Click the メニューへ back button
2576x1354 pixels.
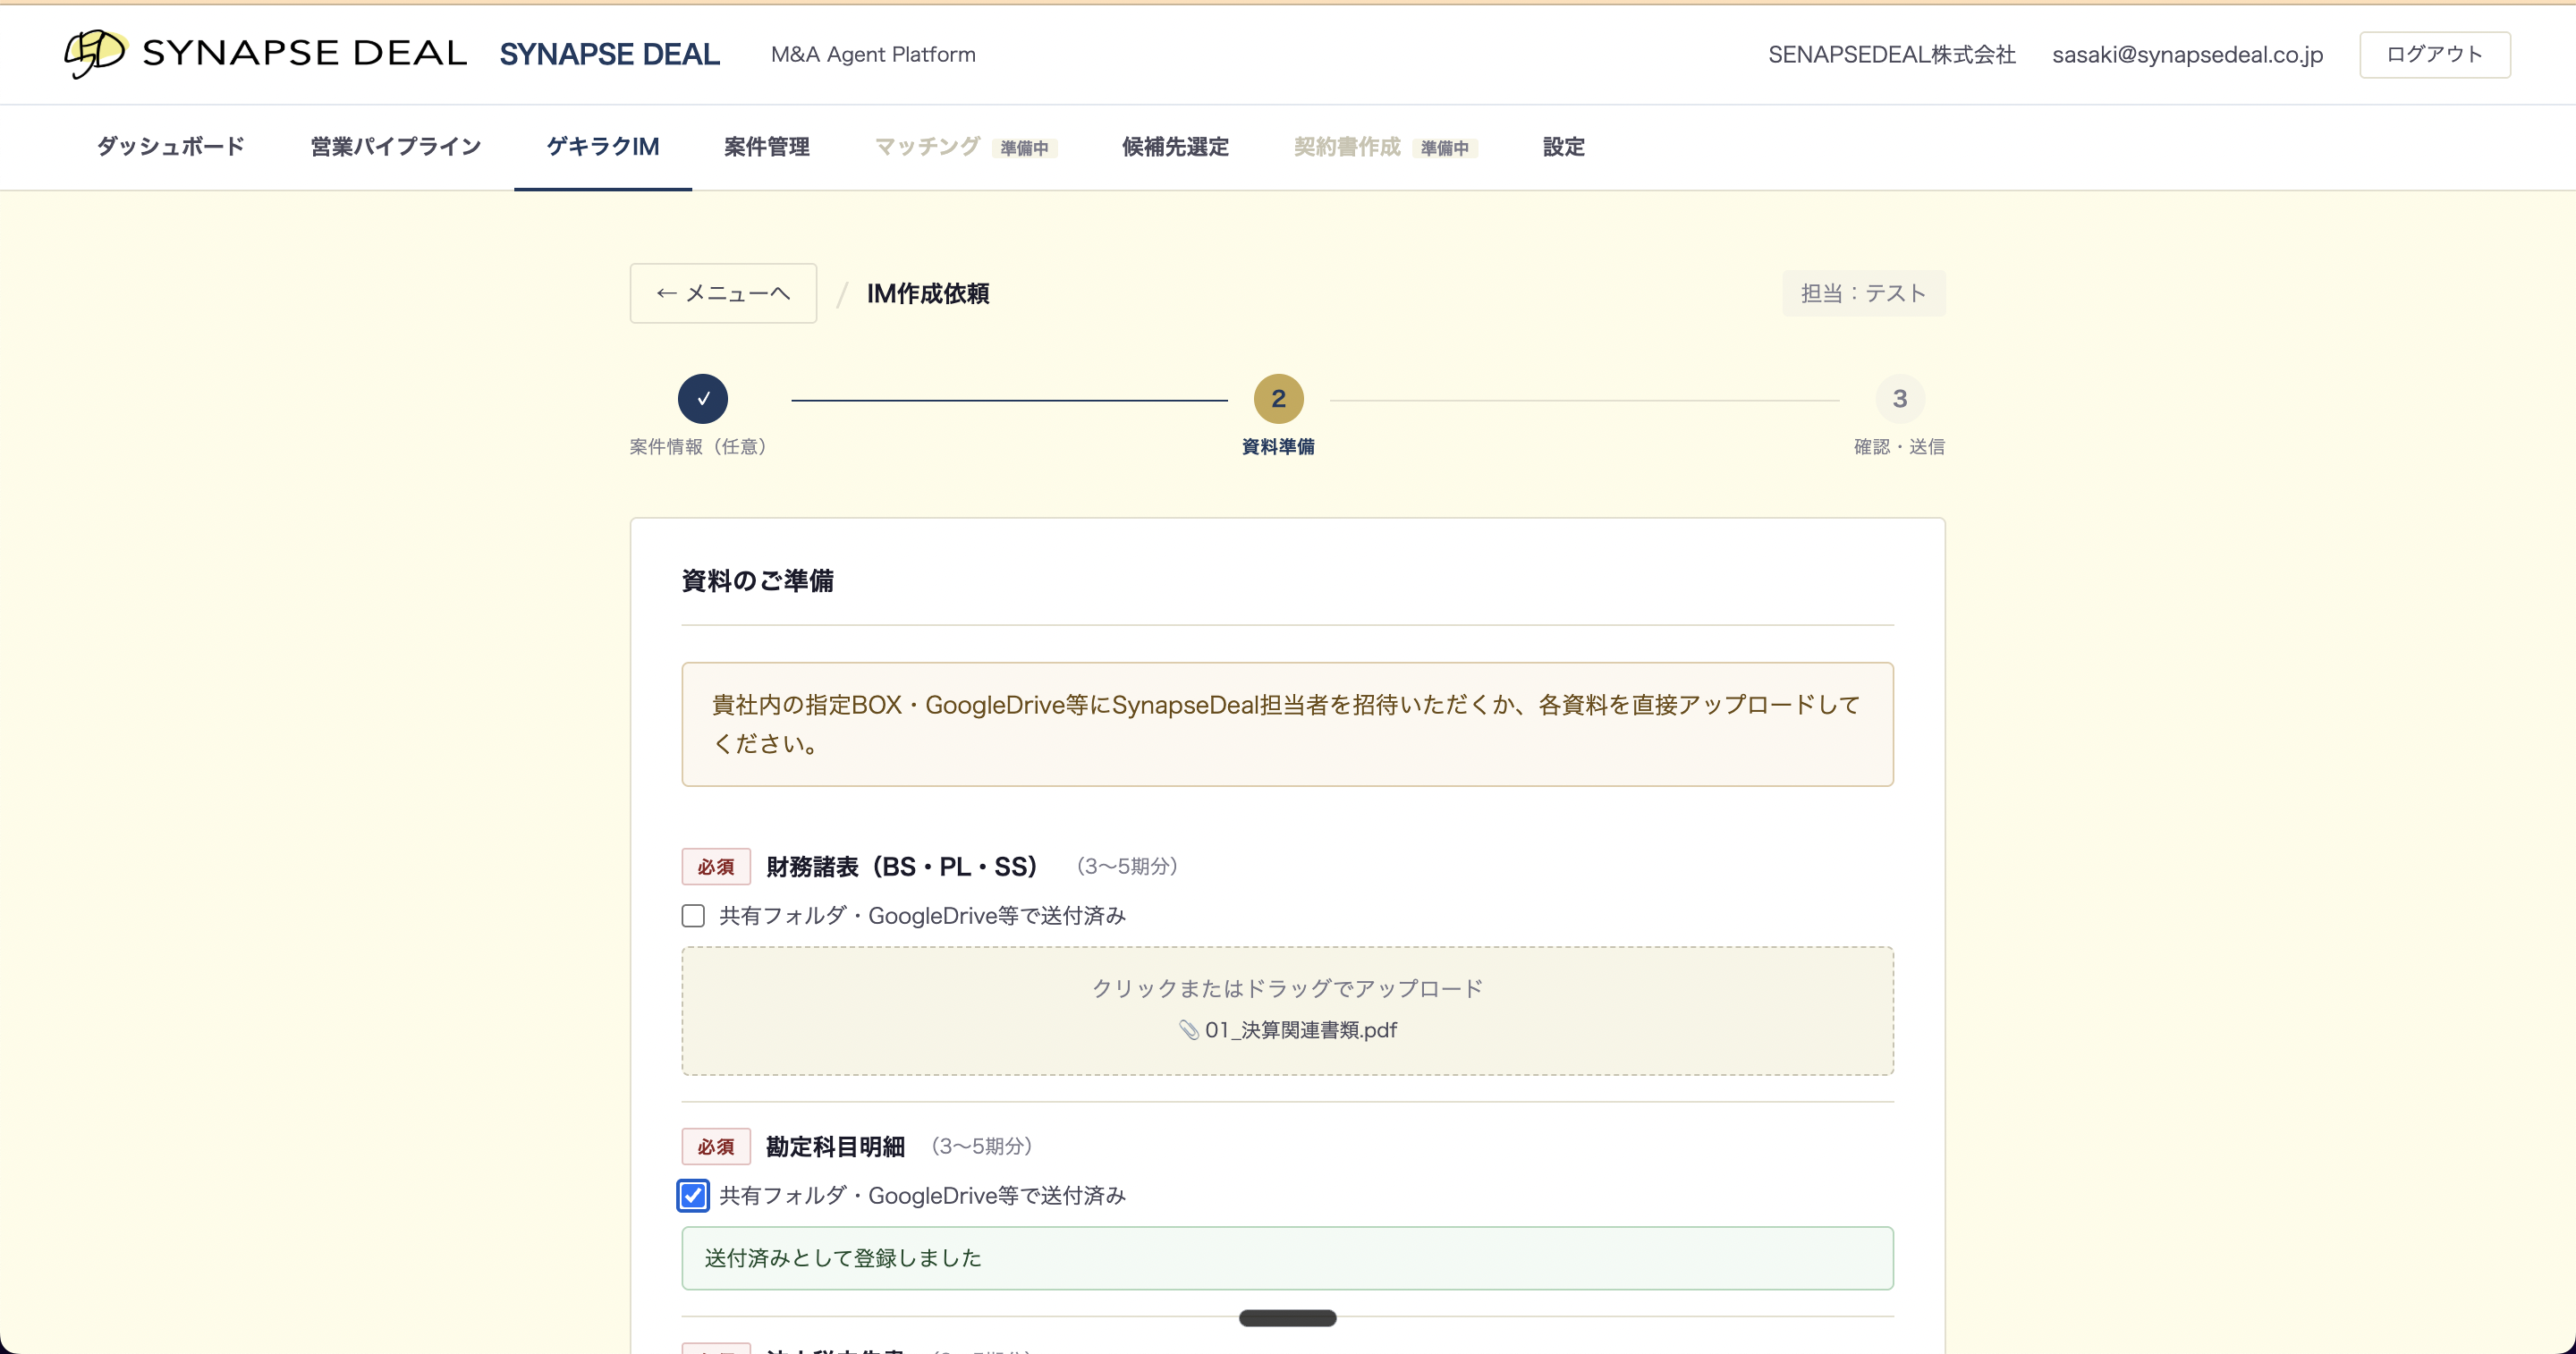pos(722,292)
